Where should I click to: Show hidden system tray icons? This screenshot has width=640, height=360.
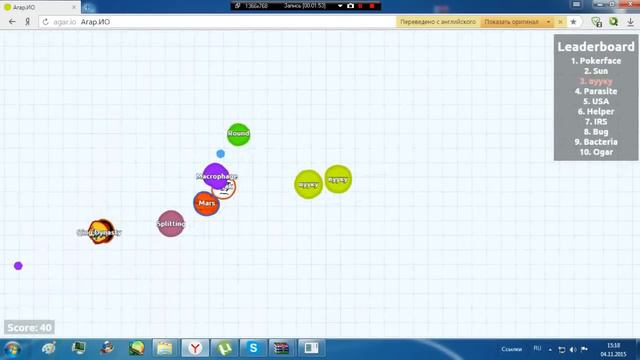550,350
